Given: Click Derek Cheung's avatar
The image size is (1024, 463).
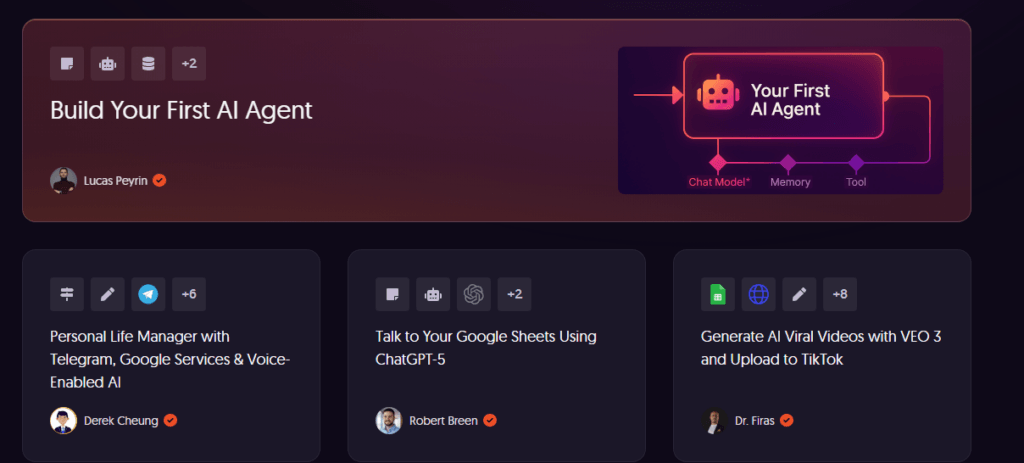Looking at the screenshot, I should coord(63,421).
